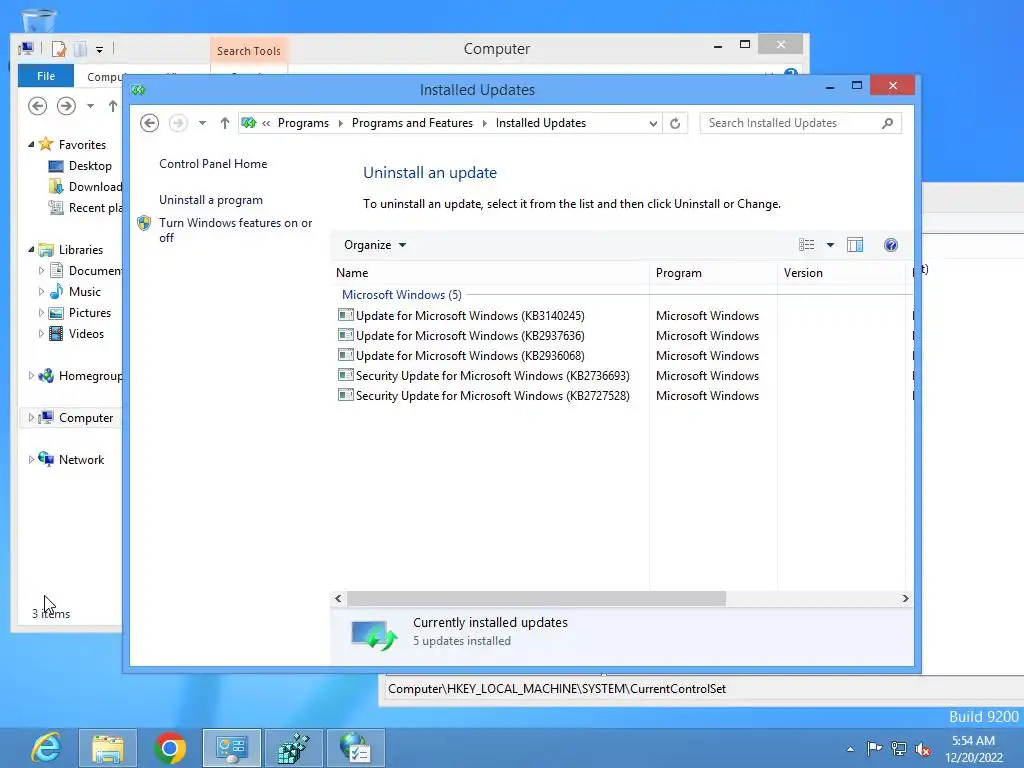Open recent locations dropdown in Installed Updates
This screenshot has height=768, width=1024.
point(202,123)
